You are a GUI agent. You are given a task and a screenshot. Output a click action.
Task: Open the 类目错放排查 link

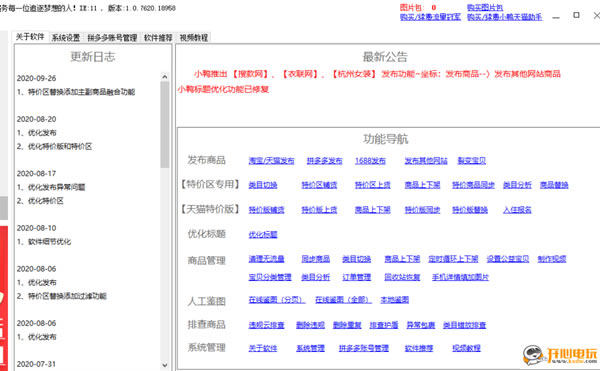click(465, 325)
